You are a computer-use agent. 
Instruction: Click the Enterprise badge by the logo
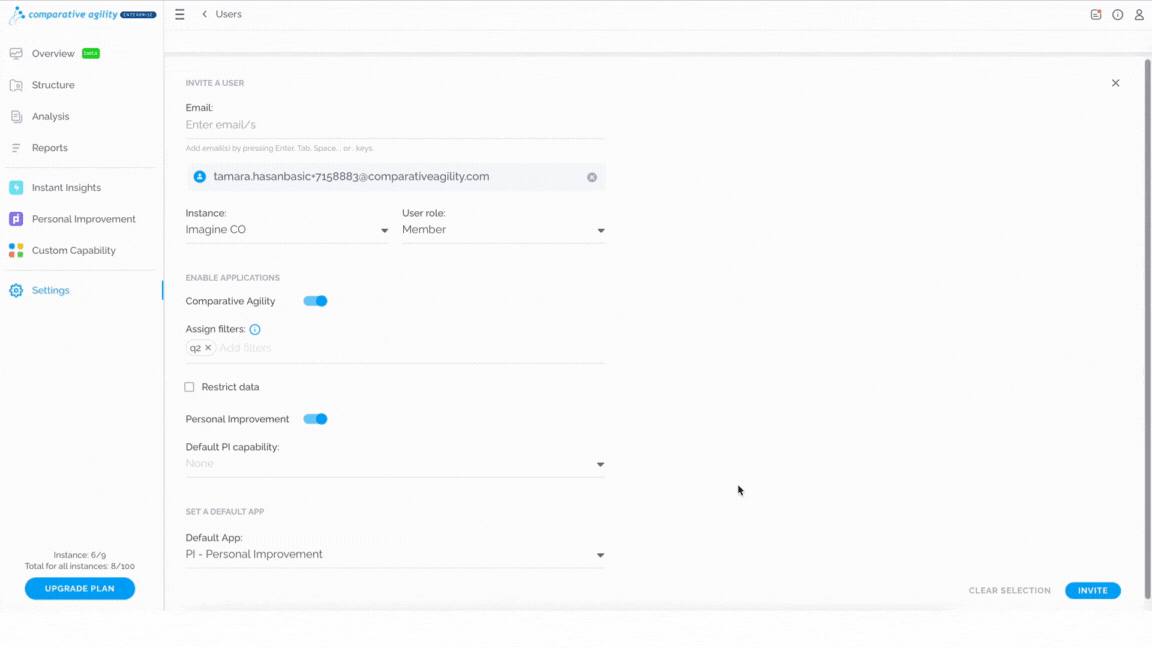138,15
